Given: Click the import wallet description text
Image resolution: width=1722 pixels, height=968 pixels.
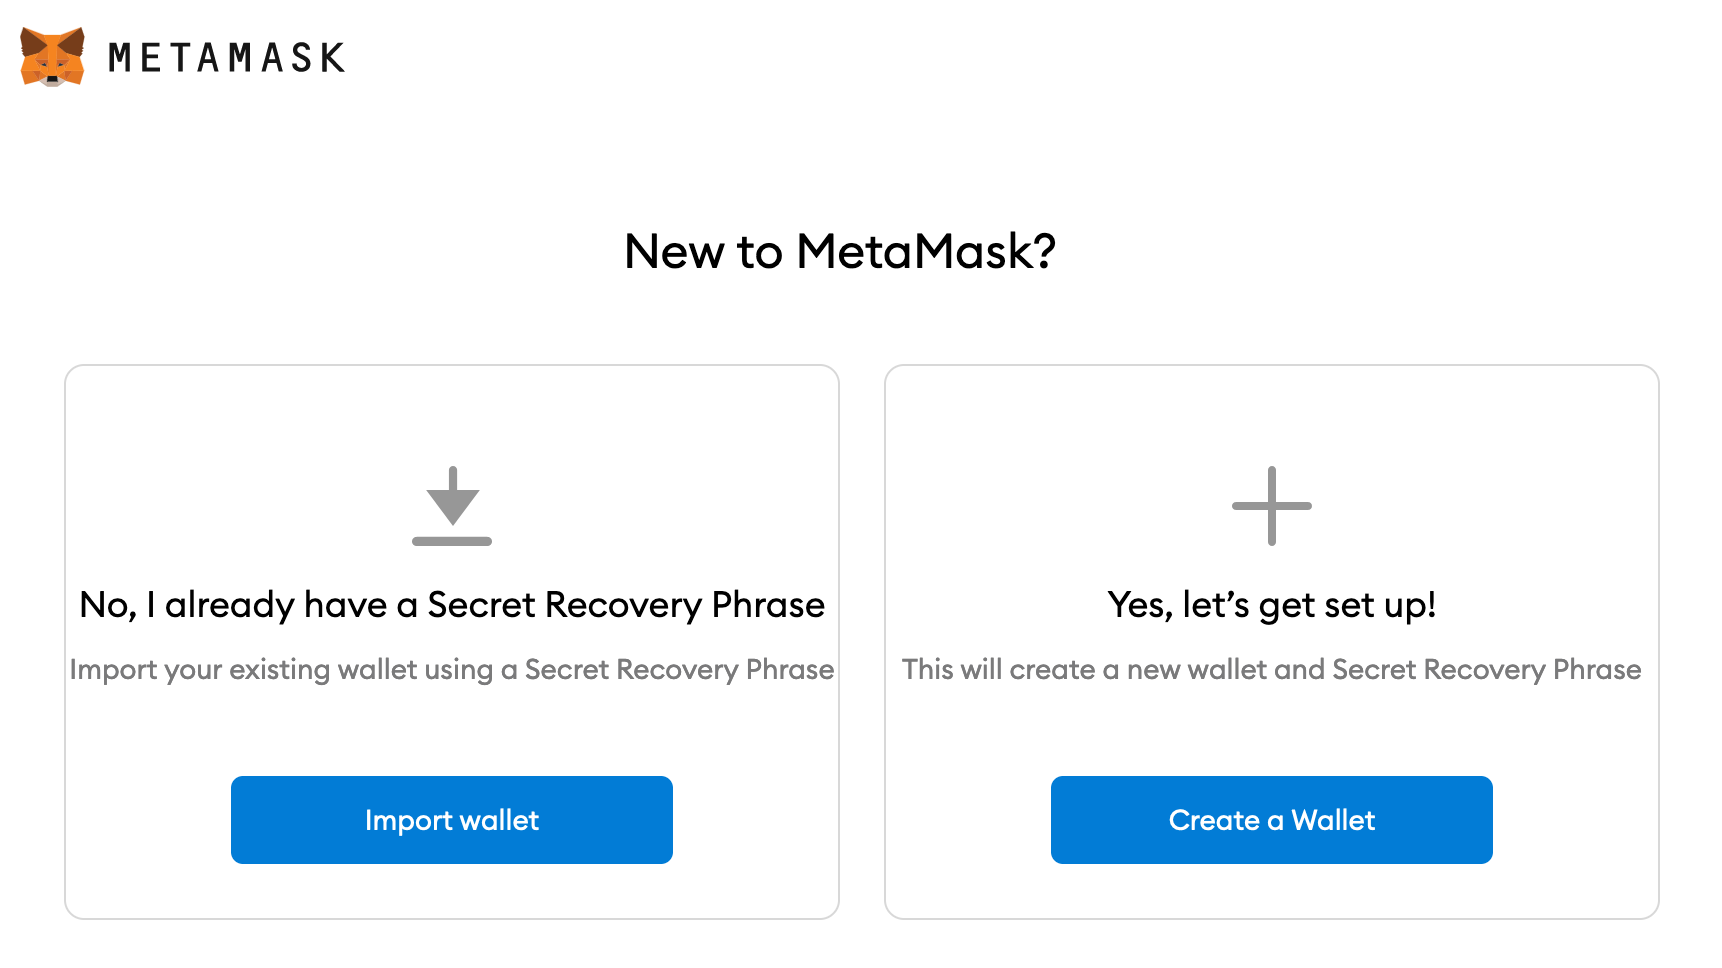Looking at the screenshot, I should point(452,670).
